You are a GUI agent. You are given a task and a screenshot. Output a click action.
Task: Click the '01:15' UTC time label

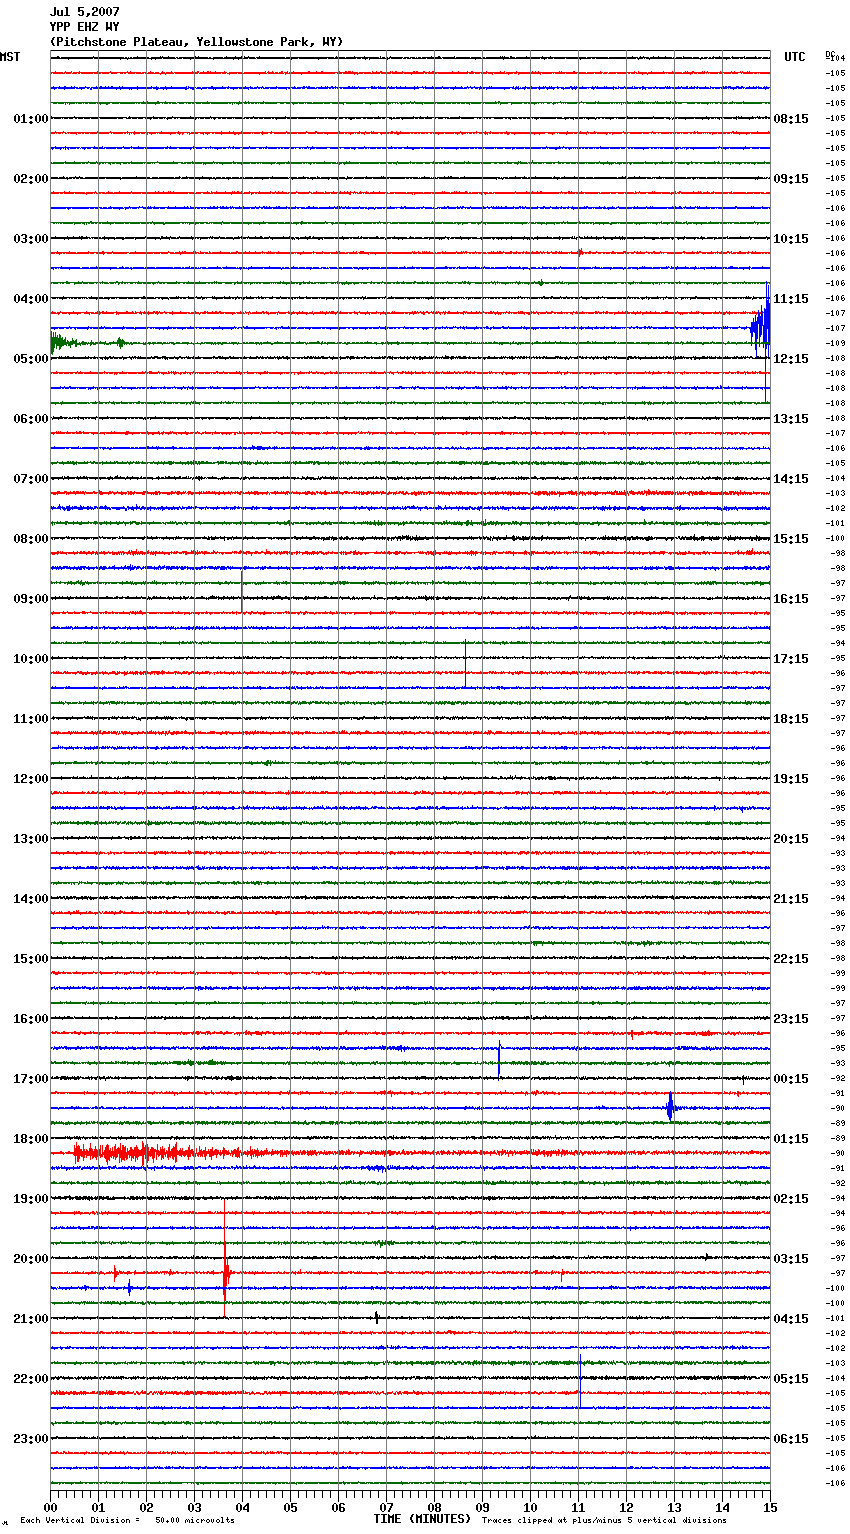[791, 1139]
